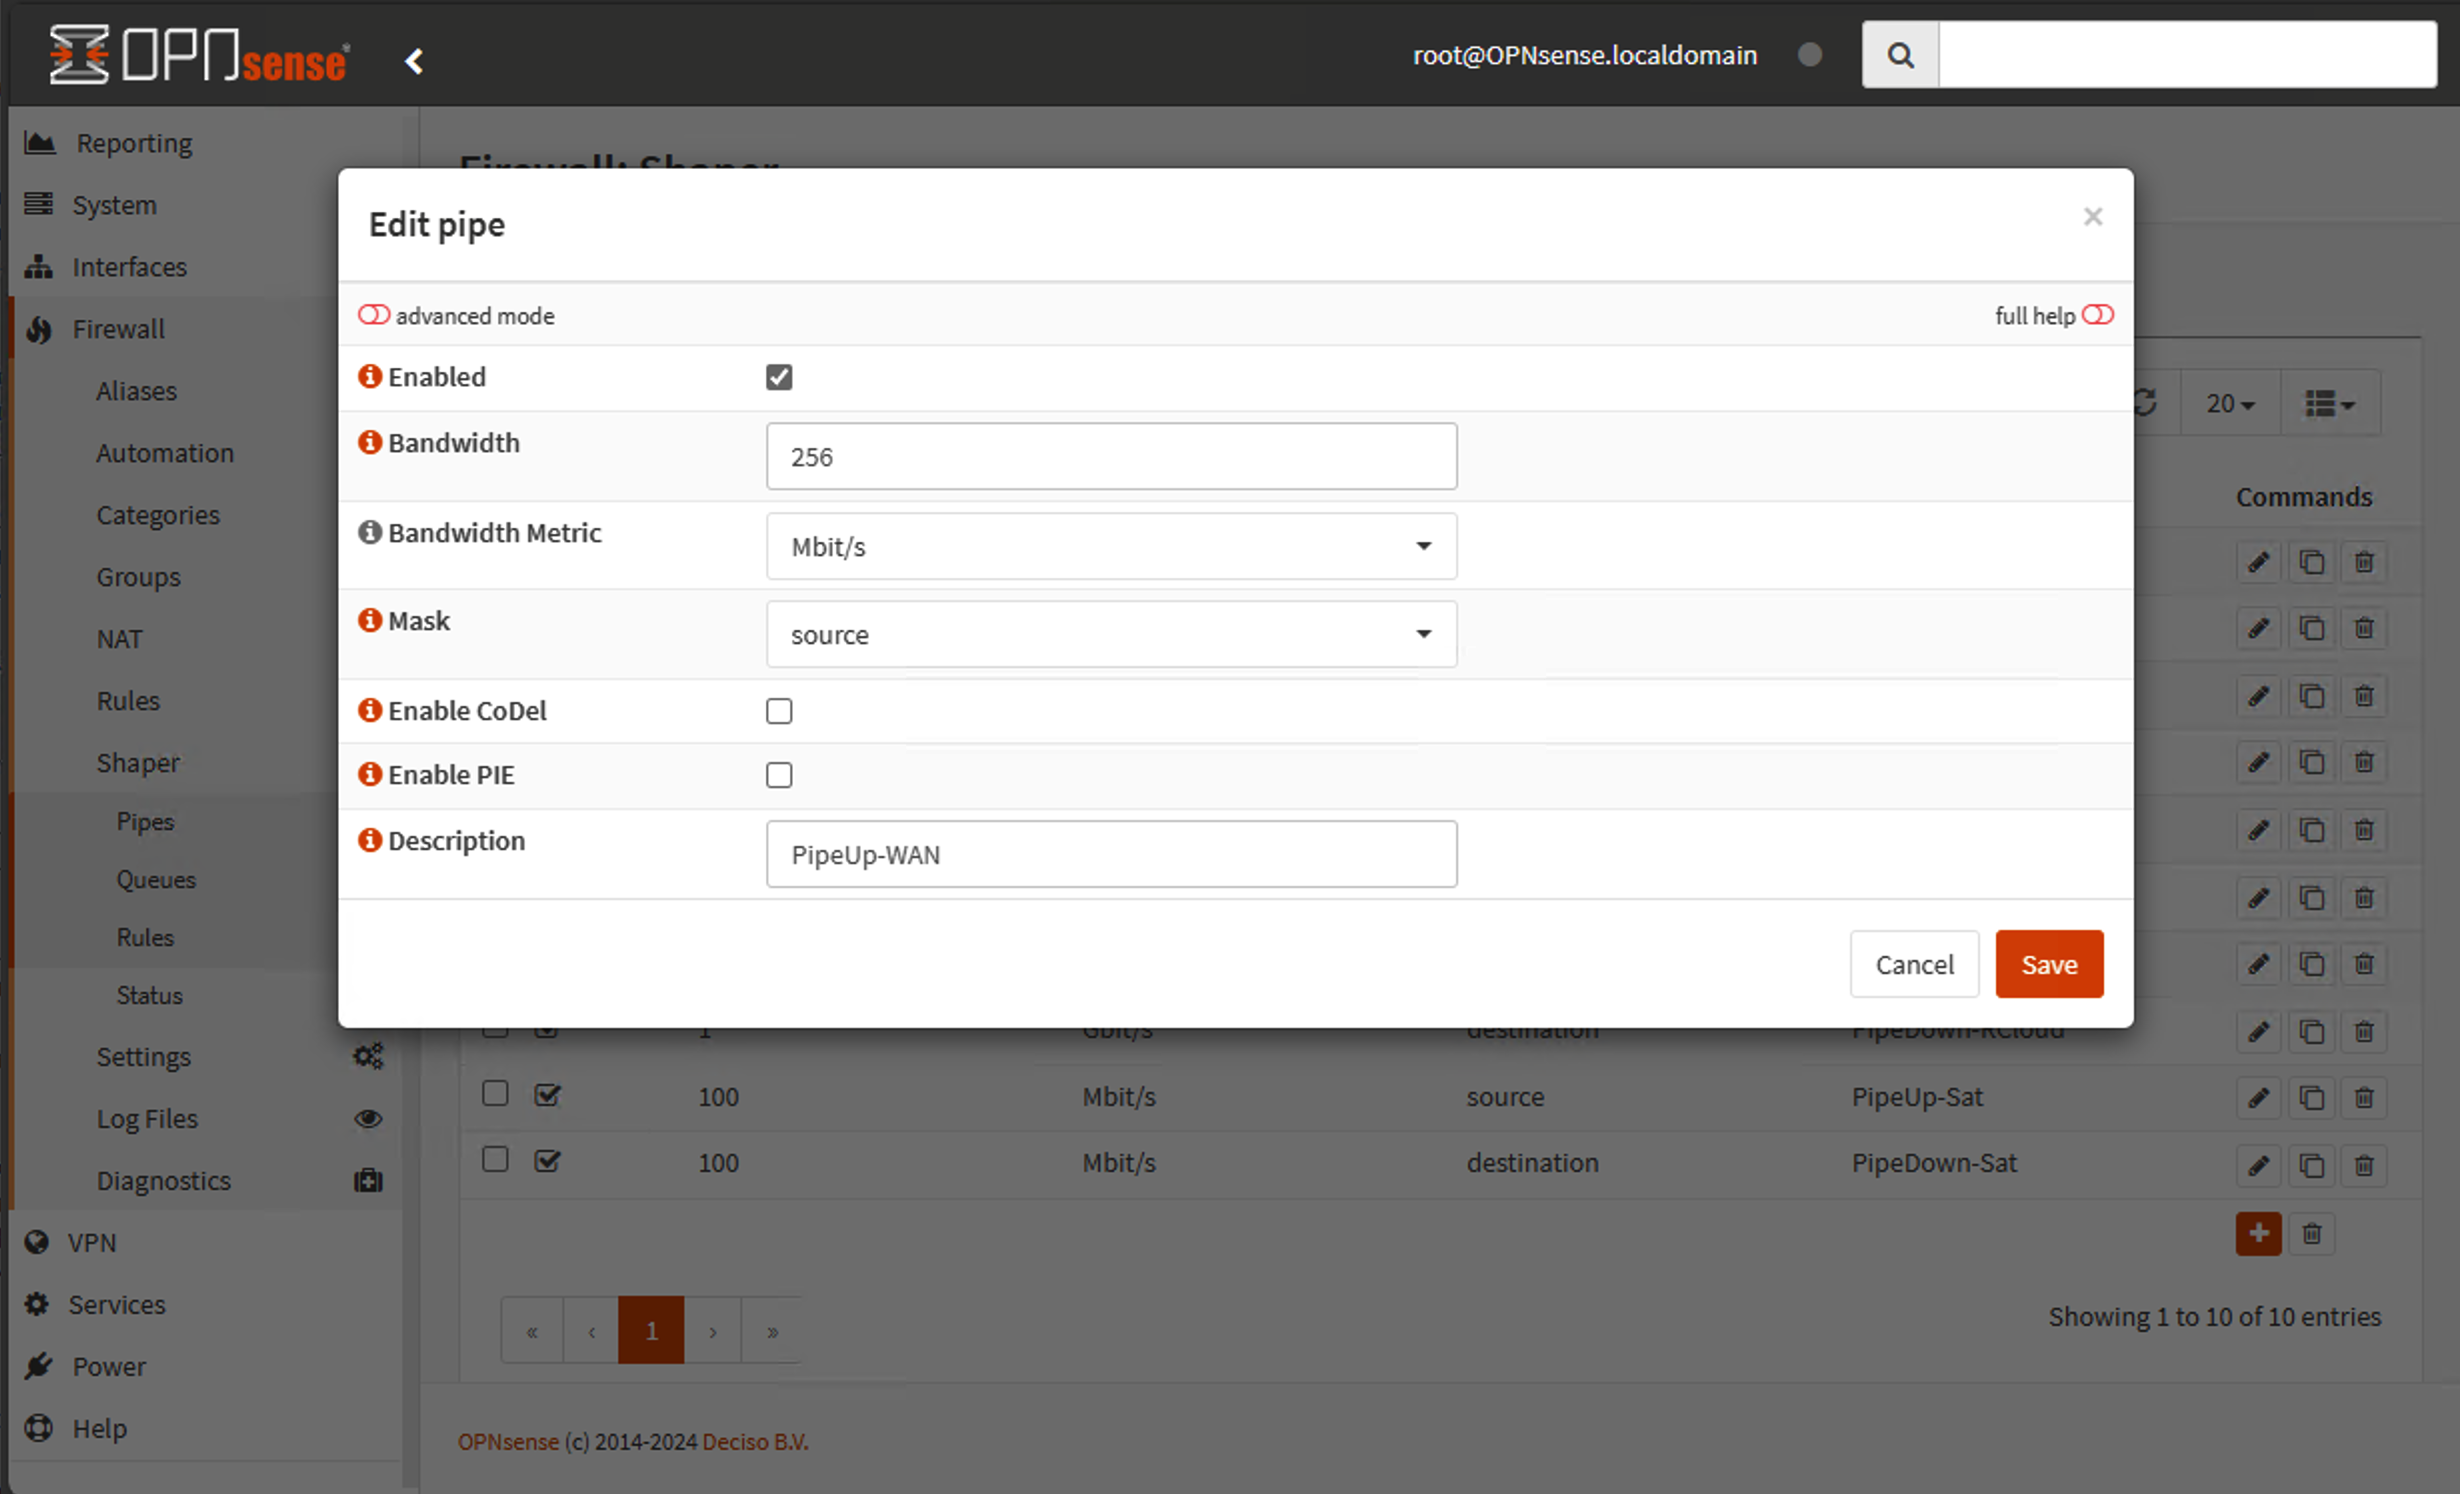The height and width of the screenshot is (1494, 2460).
Task: Edit the PipeUp-Sat pipe
Action: pos(2258,1098)
